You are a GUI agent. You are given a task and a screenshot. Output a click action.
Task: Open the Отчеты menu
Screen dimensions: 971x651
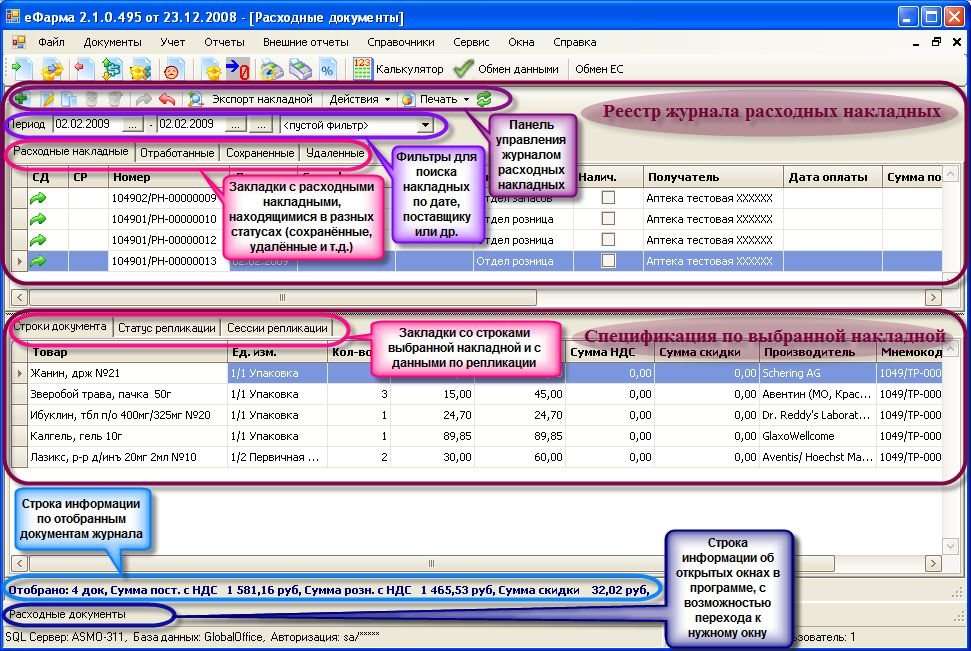[224, 42]
